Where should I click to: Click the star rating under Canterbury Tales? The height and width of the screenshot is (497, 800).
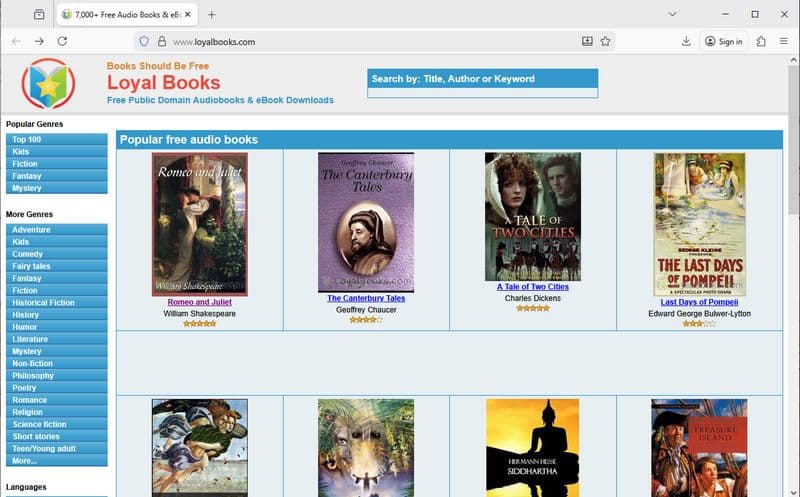(x=366, y=320)
